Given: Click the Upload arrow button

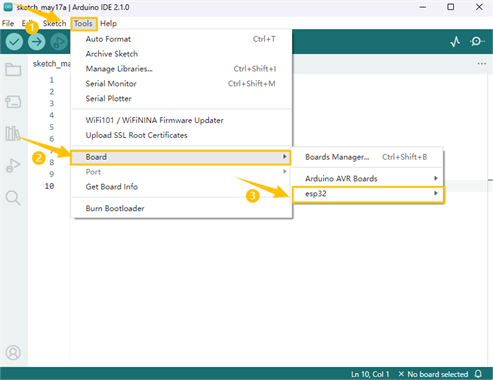Looking at the screenshot, I should [x=36, y=42].
